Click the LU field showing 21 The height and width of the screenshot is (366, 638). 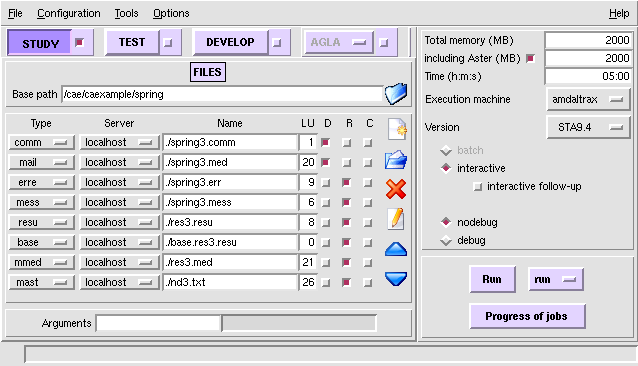(308, 262)
